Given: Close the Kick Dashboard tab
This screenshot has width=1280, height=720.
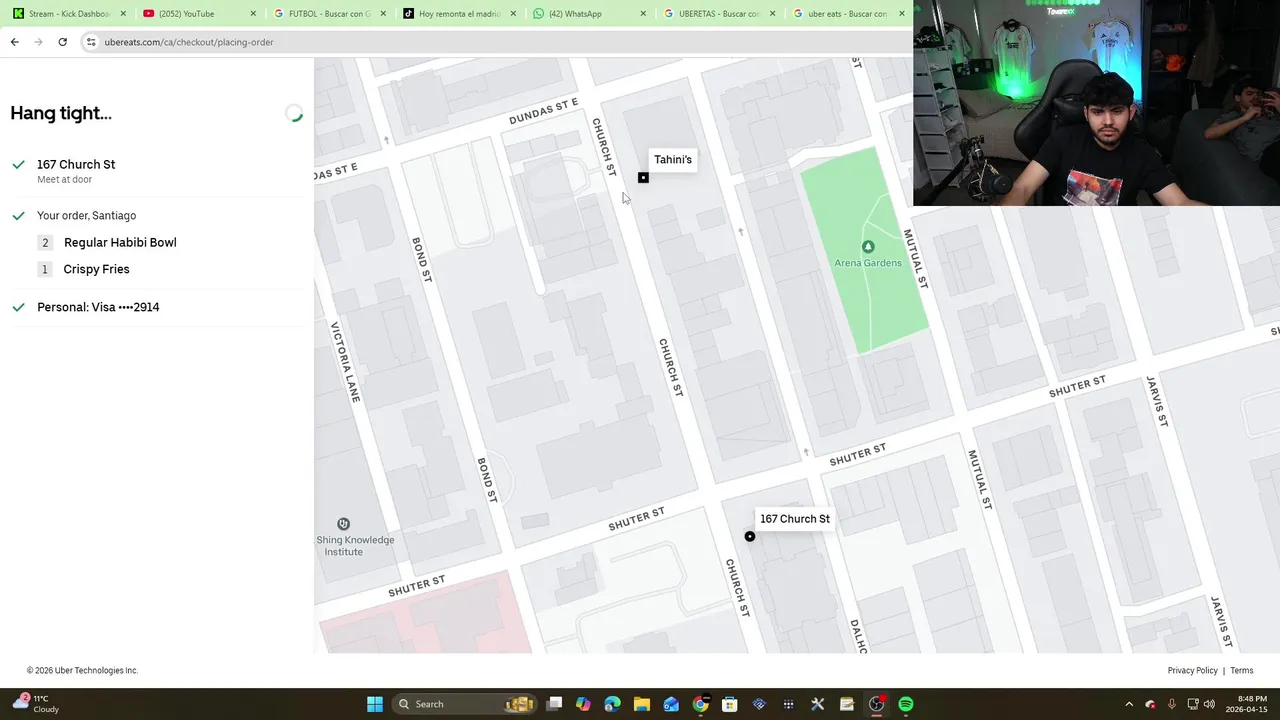Looking at the screenshot, I should 123,14.
